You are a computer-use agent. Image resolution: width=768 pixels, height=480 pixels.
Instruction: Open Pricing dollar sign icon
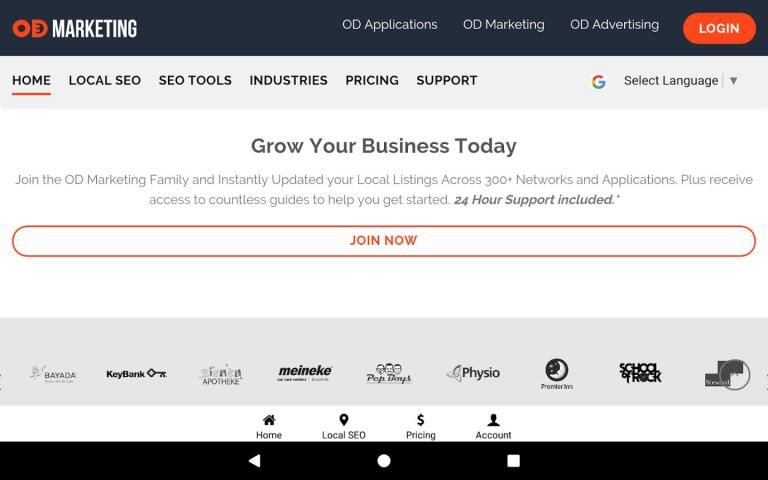tap(420, 420)
